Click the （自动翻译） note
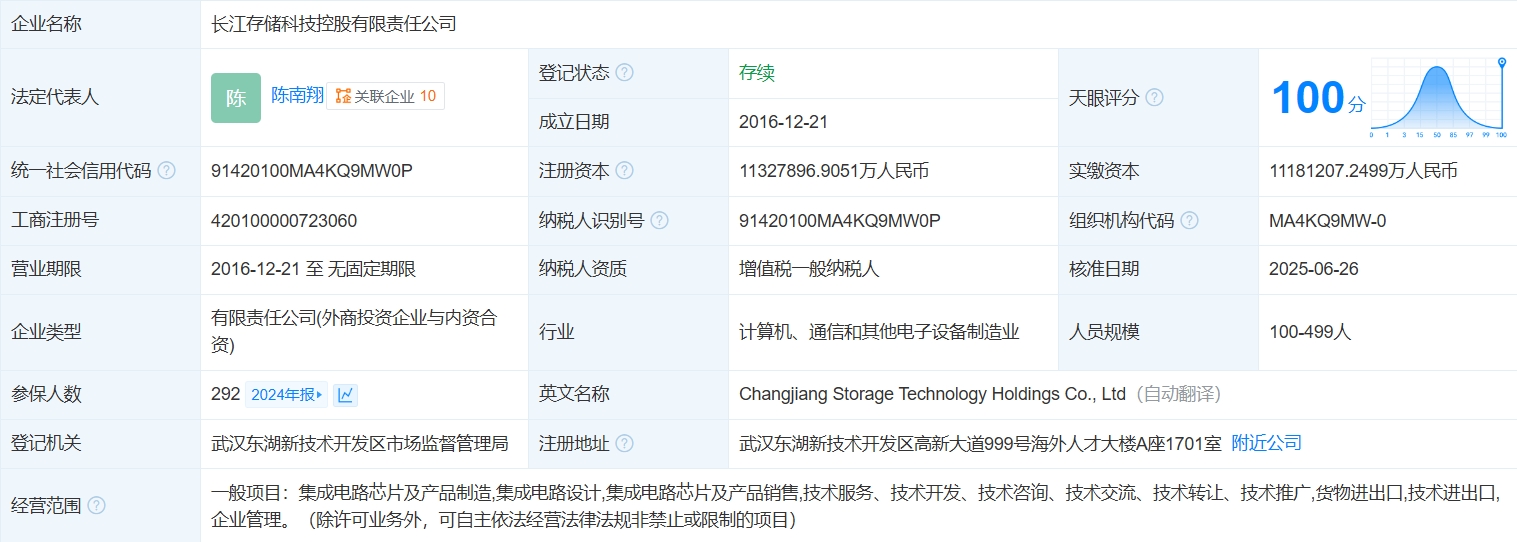Viewport: 1517px width, 542px height. tap(1177, 394)
